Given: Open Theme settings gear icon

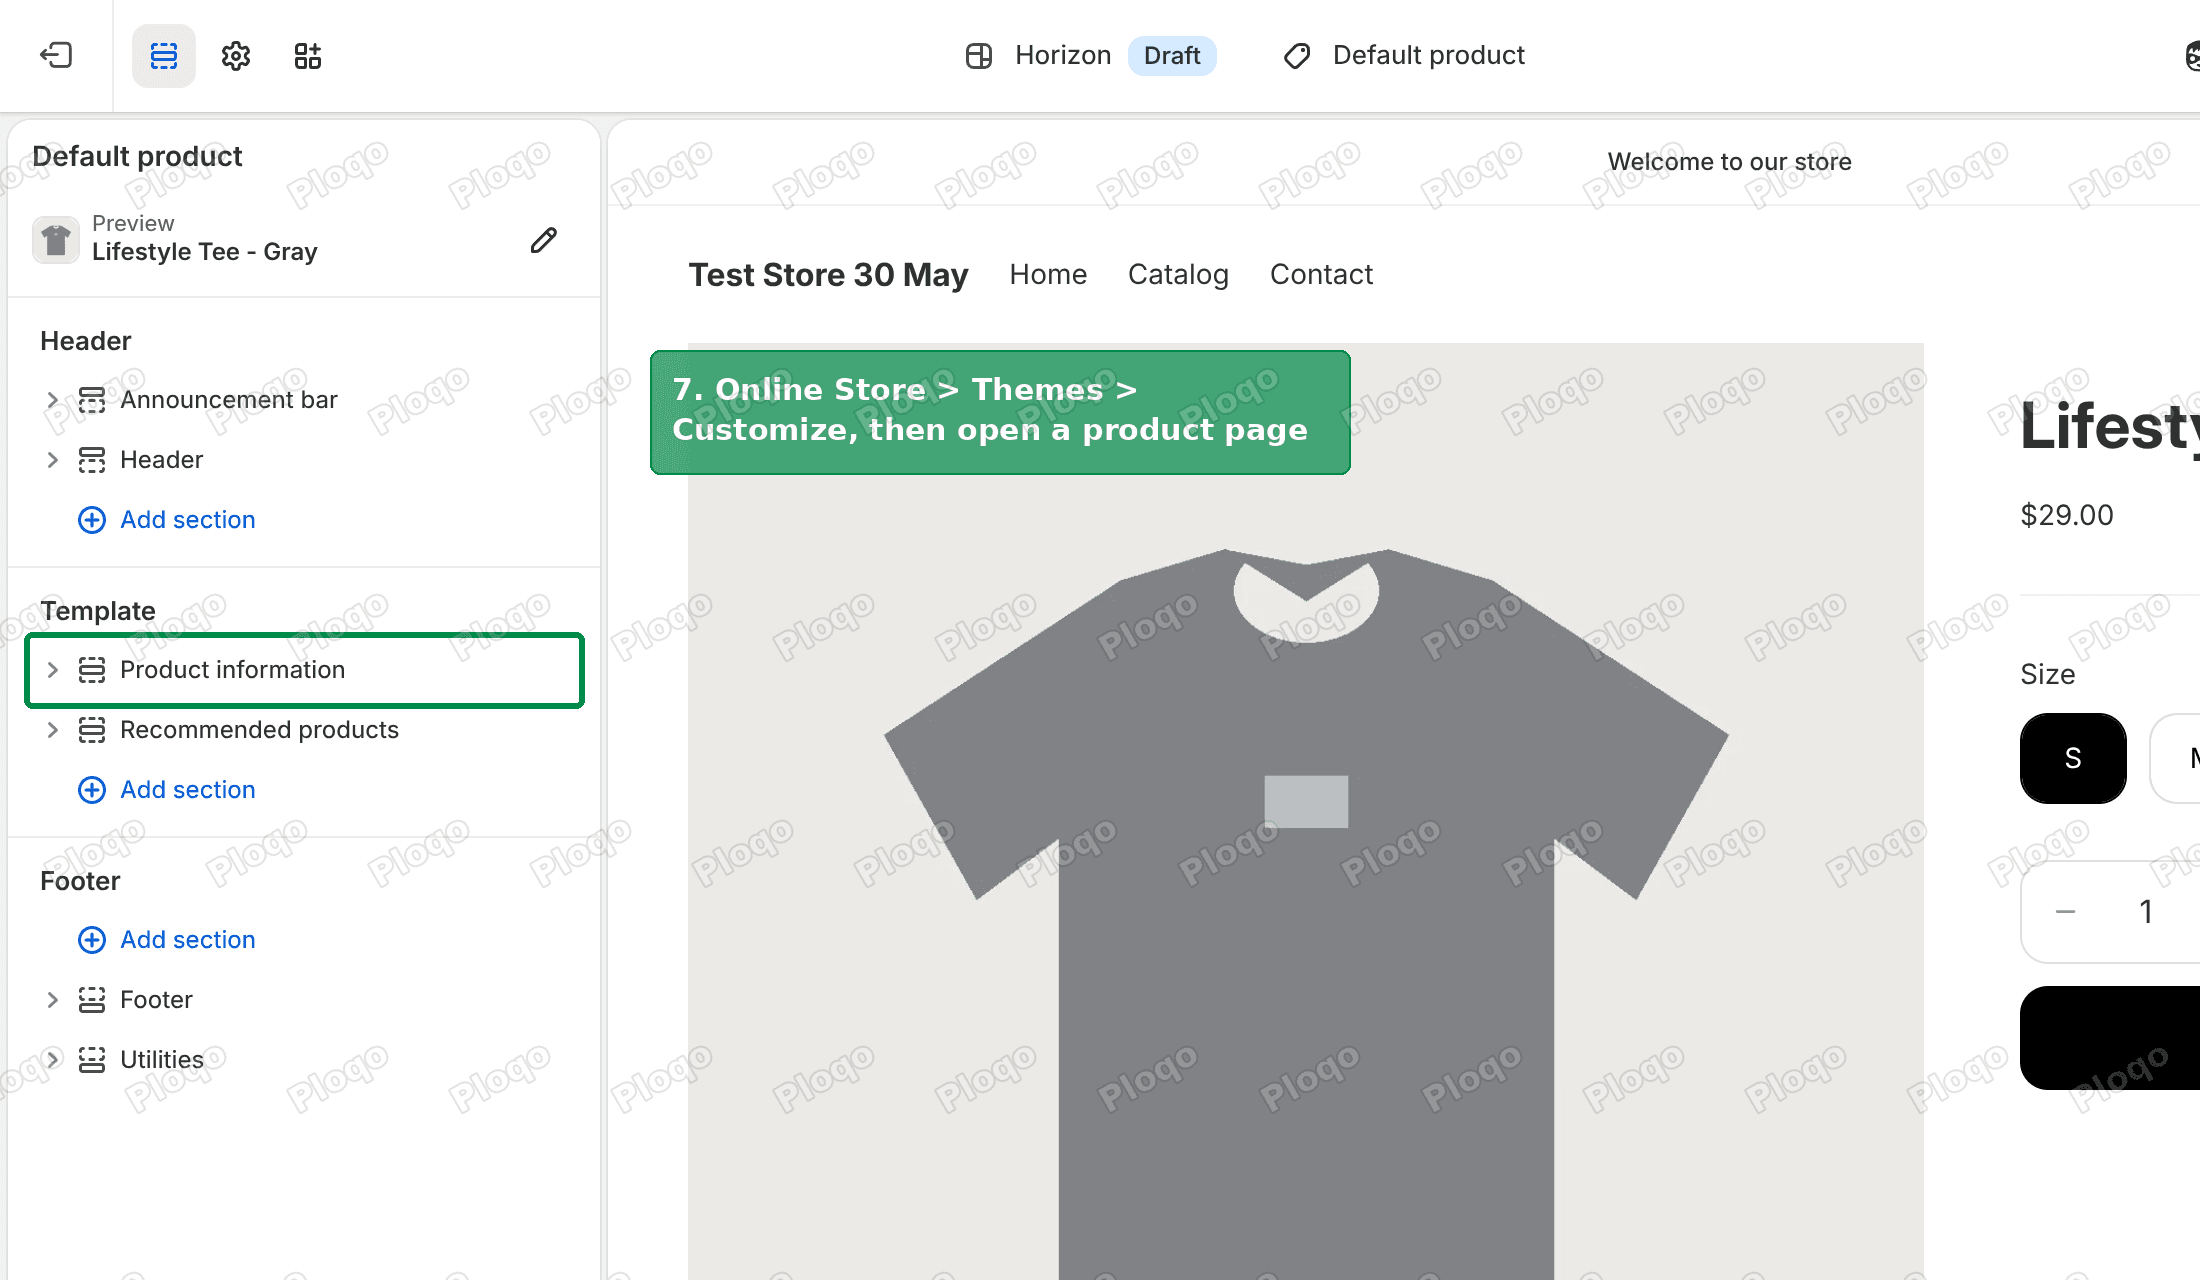Looking at the screenshot, I should (236, 56).
